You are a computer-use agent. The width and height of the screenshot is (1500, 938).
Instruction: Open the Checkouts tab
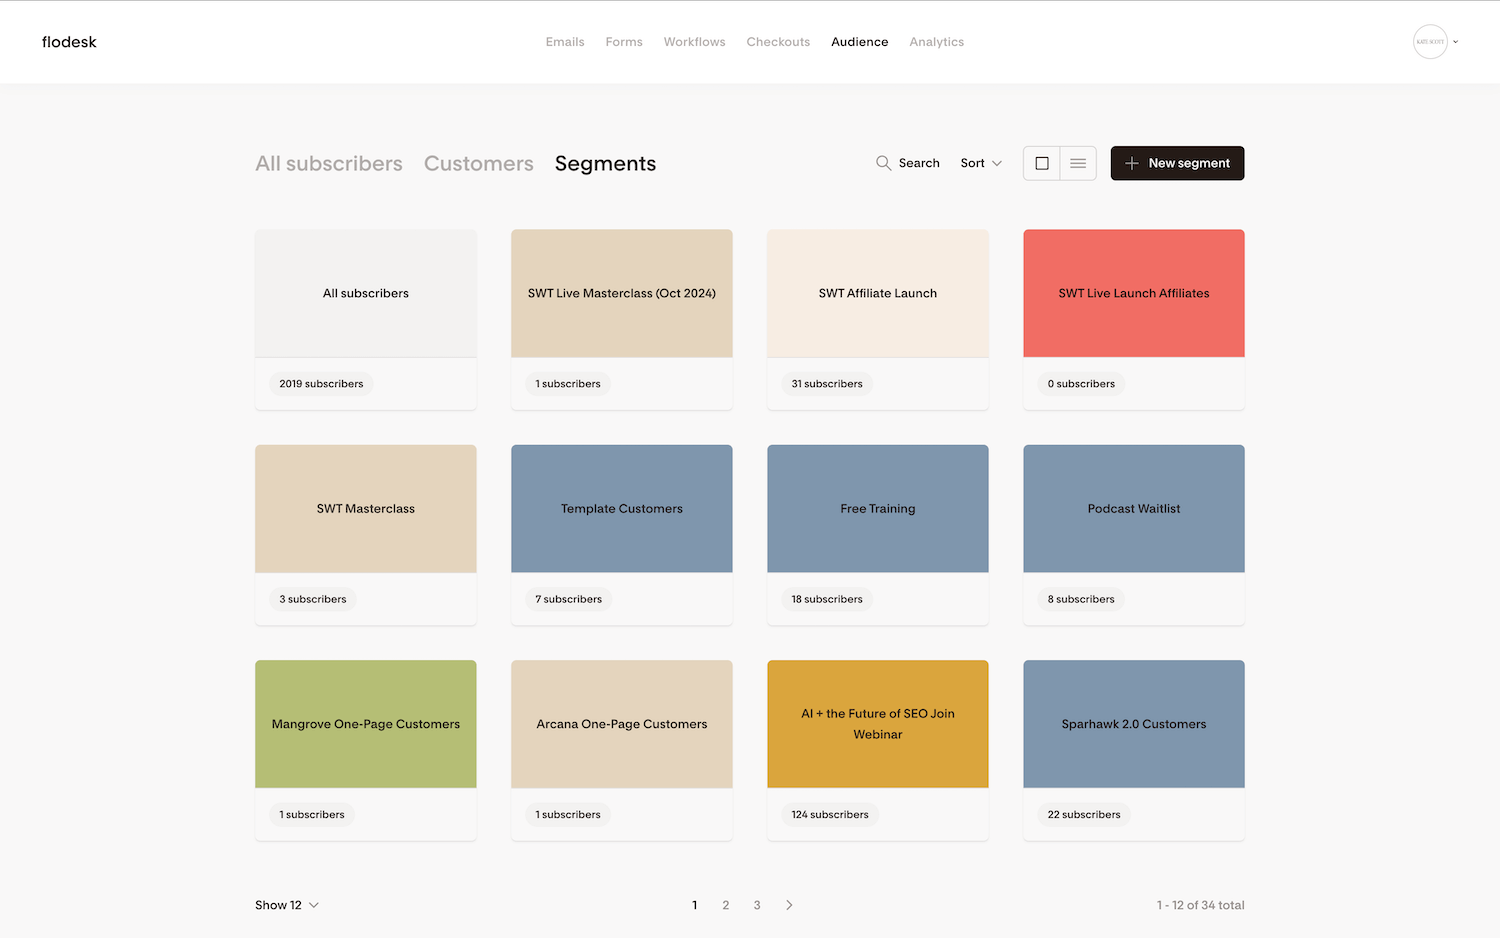click(x=778, y=42)
